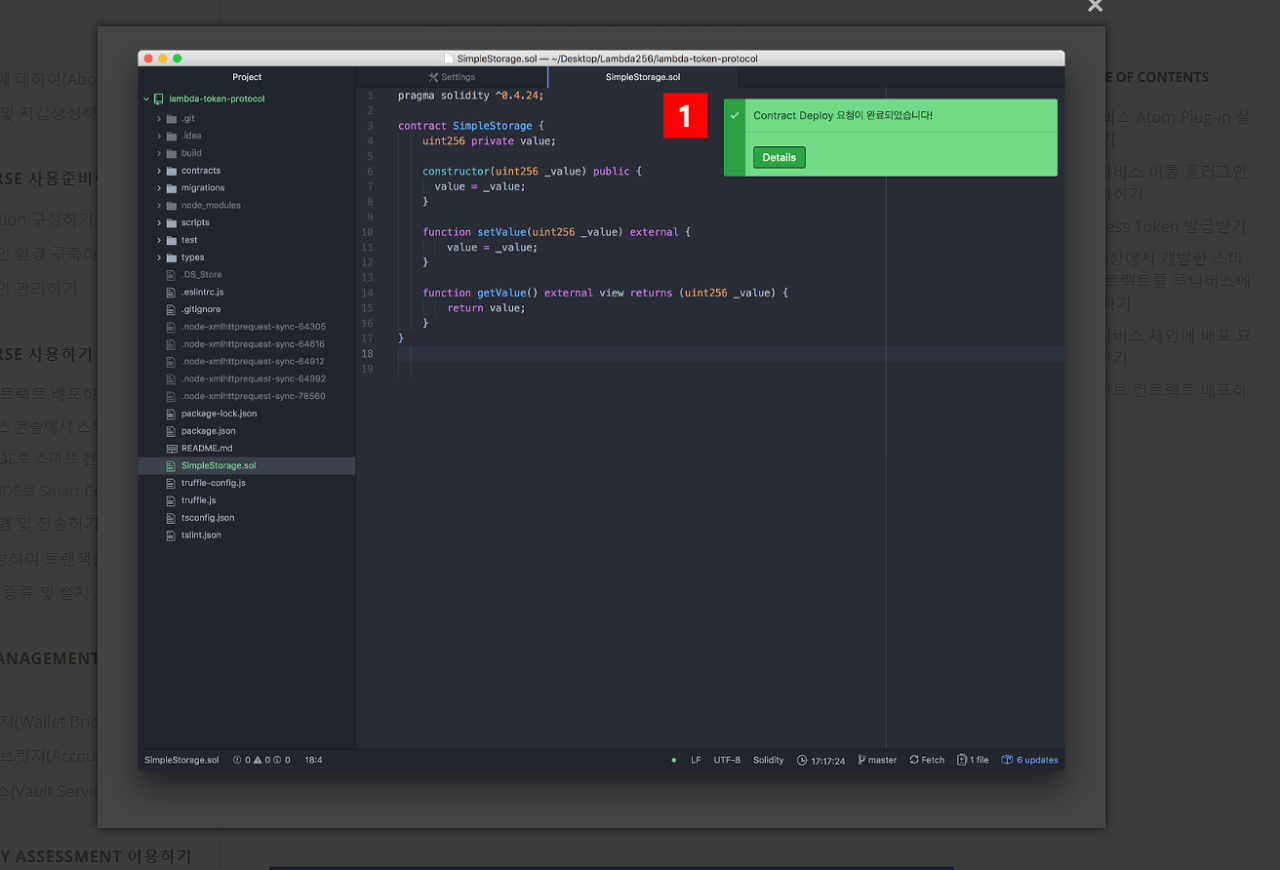Image resolution: width=1280 pixels, height=870 pixels.
Task: Click the 6 updates package icon
Action: click(1007, 760)
